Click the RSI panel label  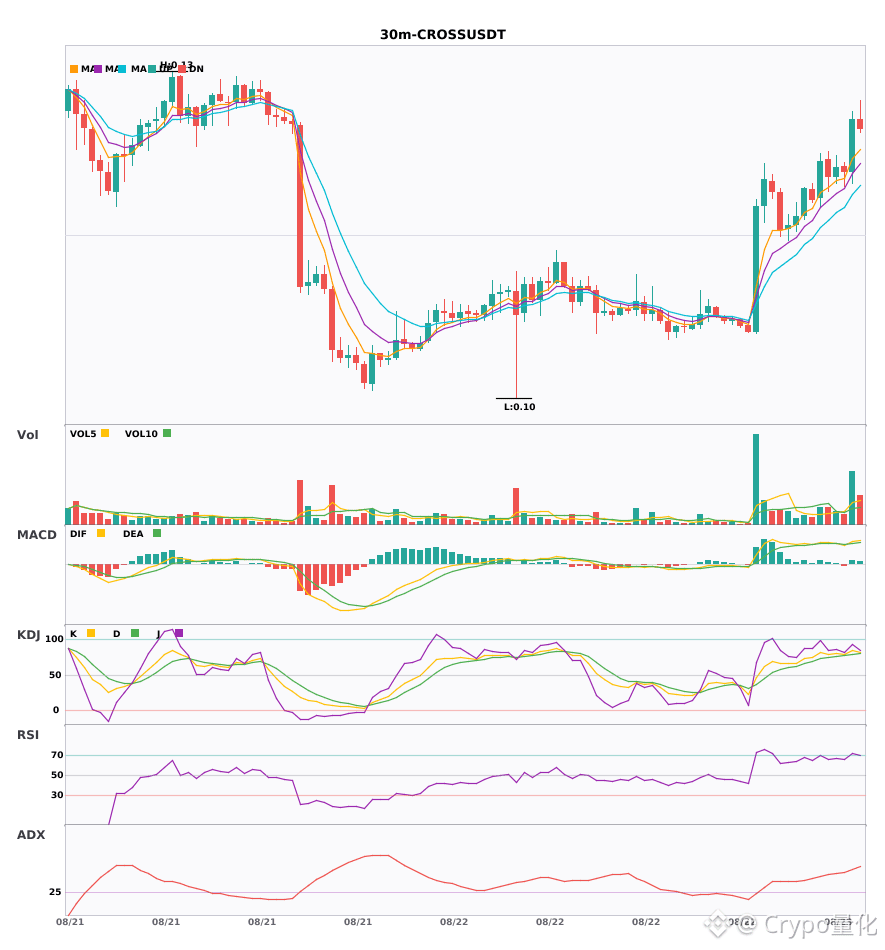click(28, 735)
